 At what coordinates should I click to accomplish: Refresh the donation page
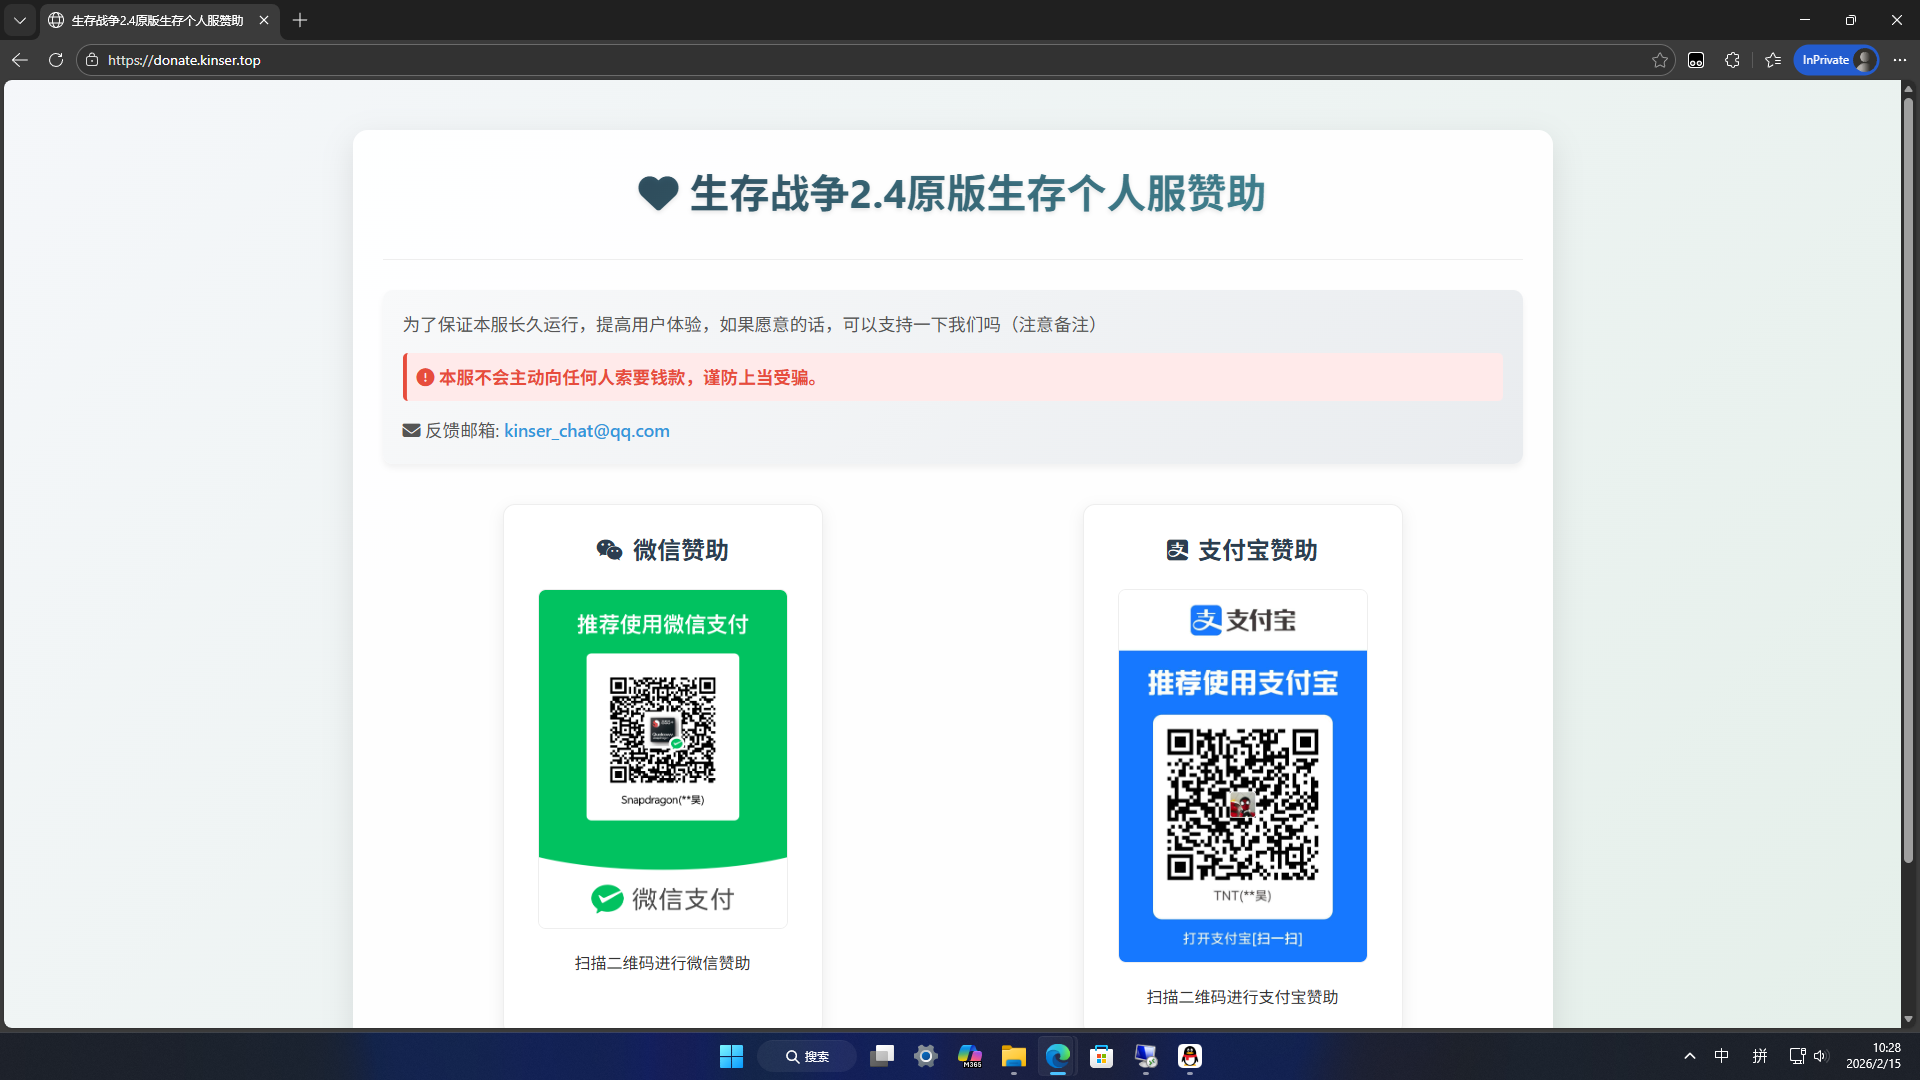[x=56, y=60]
